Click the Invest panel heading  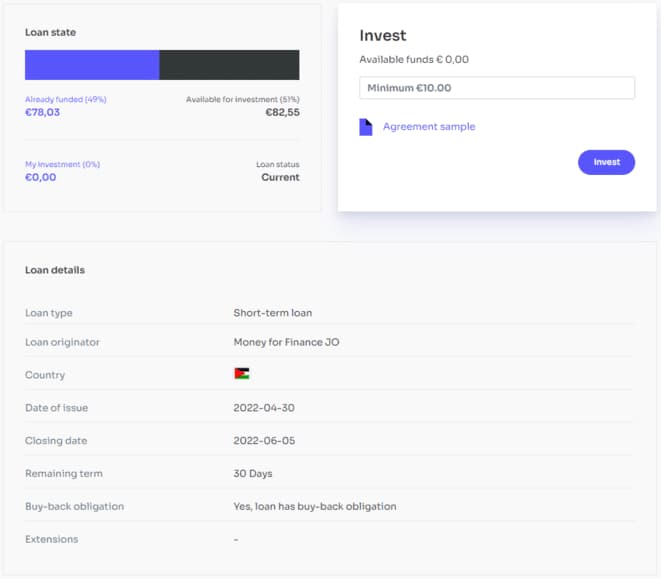(x=383, y=35)
